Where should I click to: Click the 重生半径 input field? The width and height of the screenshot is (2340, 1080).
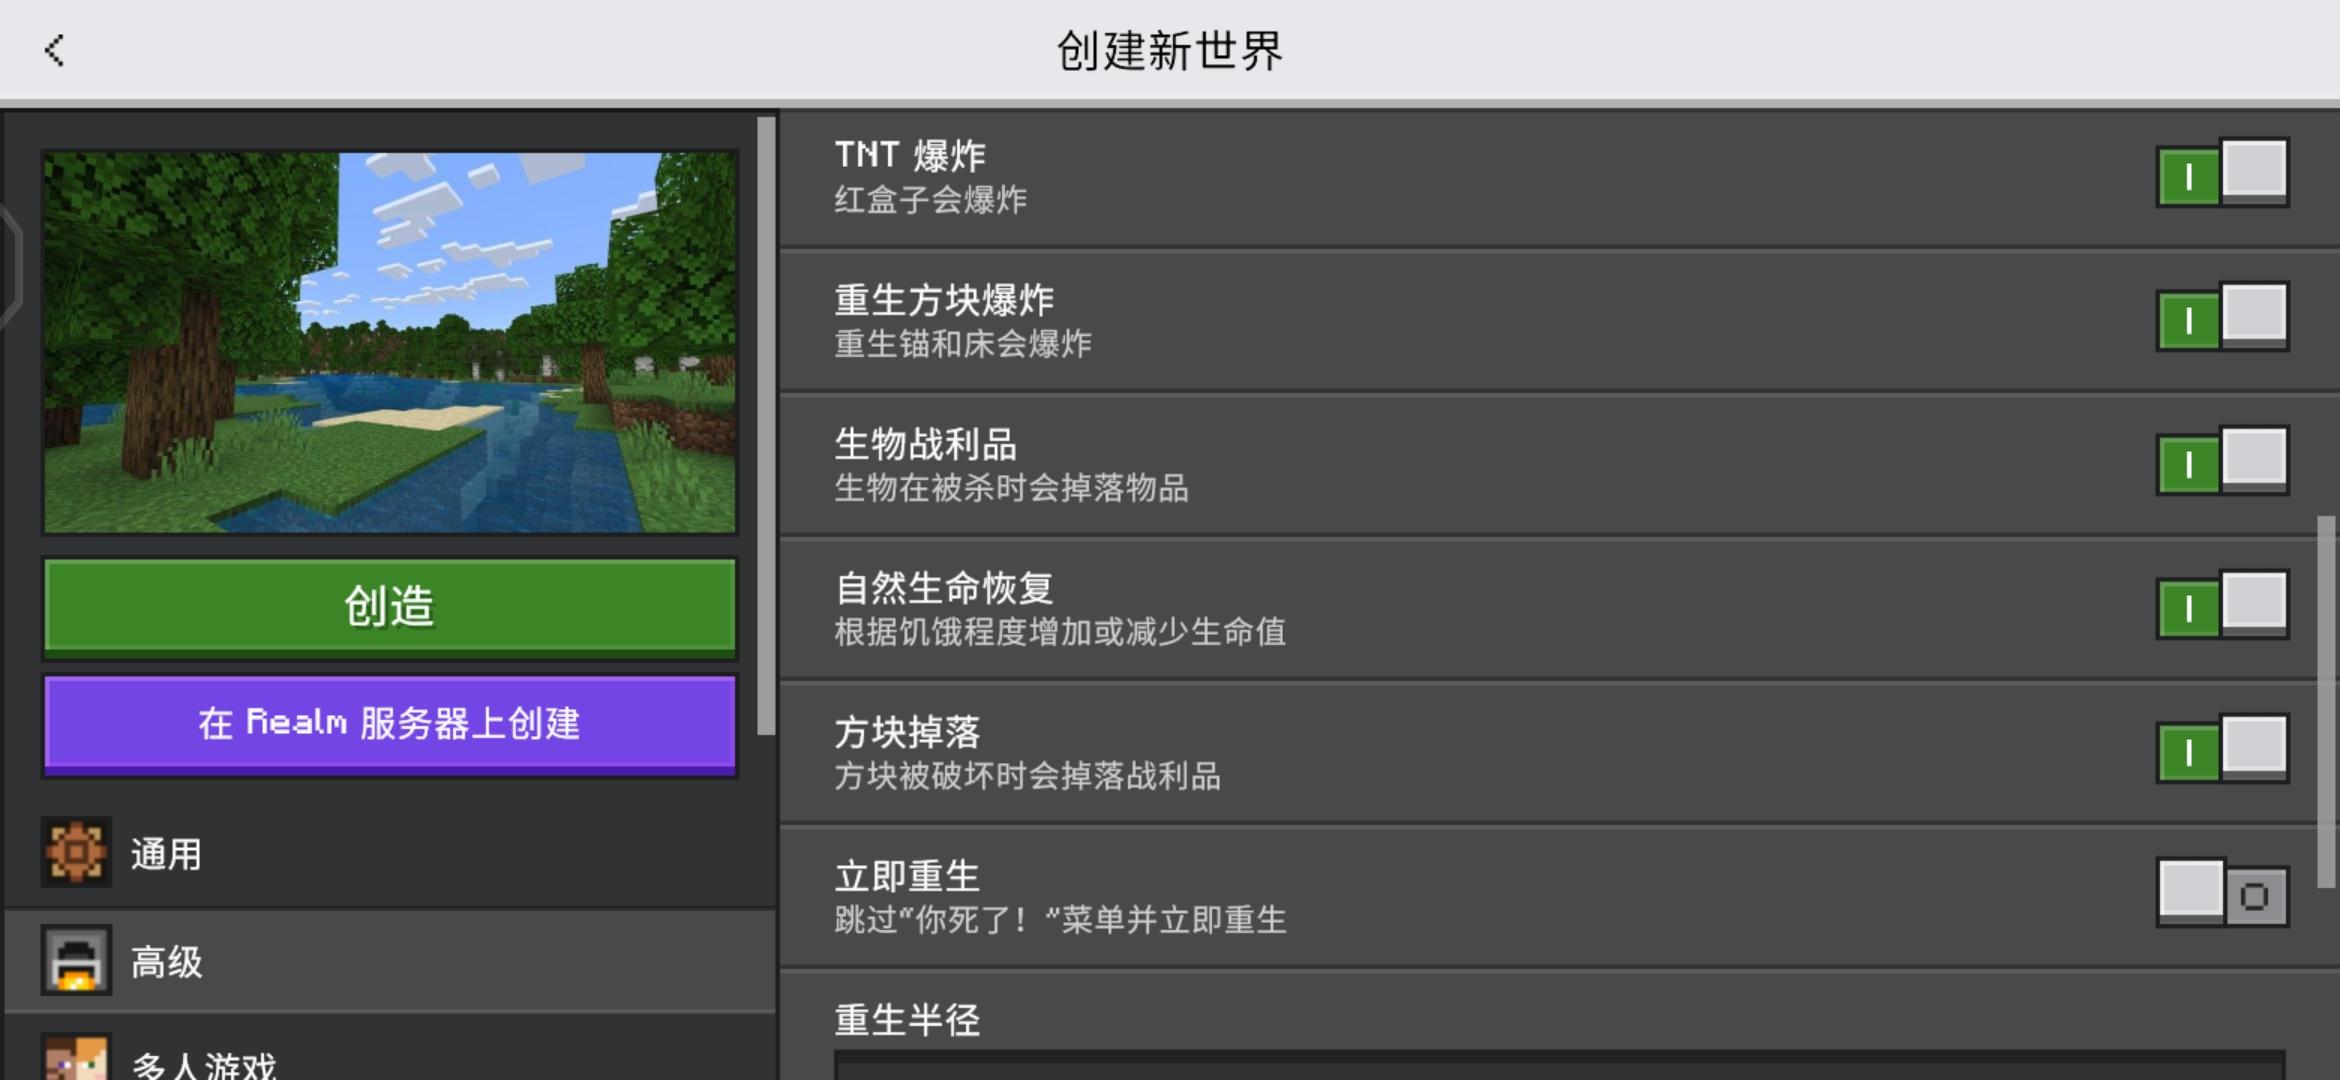point(1558,1065)
